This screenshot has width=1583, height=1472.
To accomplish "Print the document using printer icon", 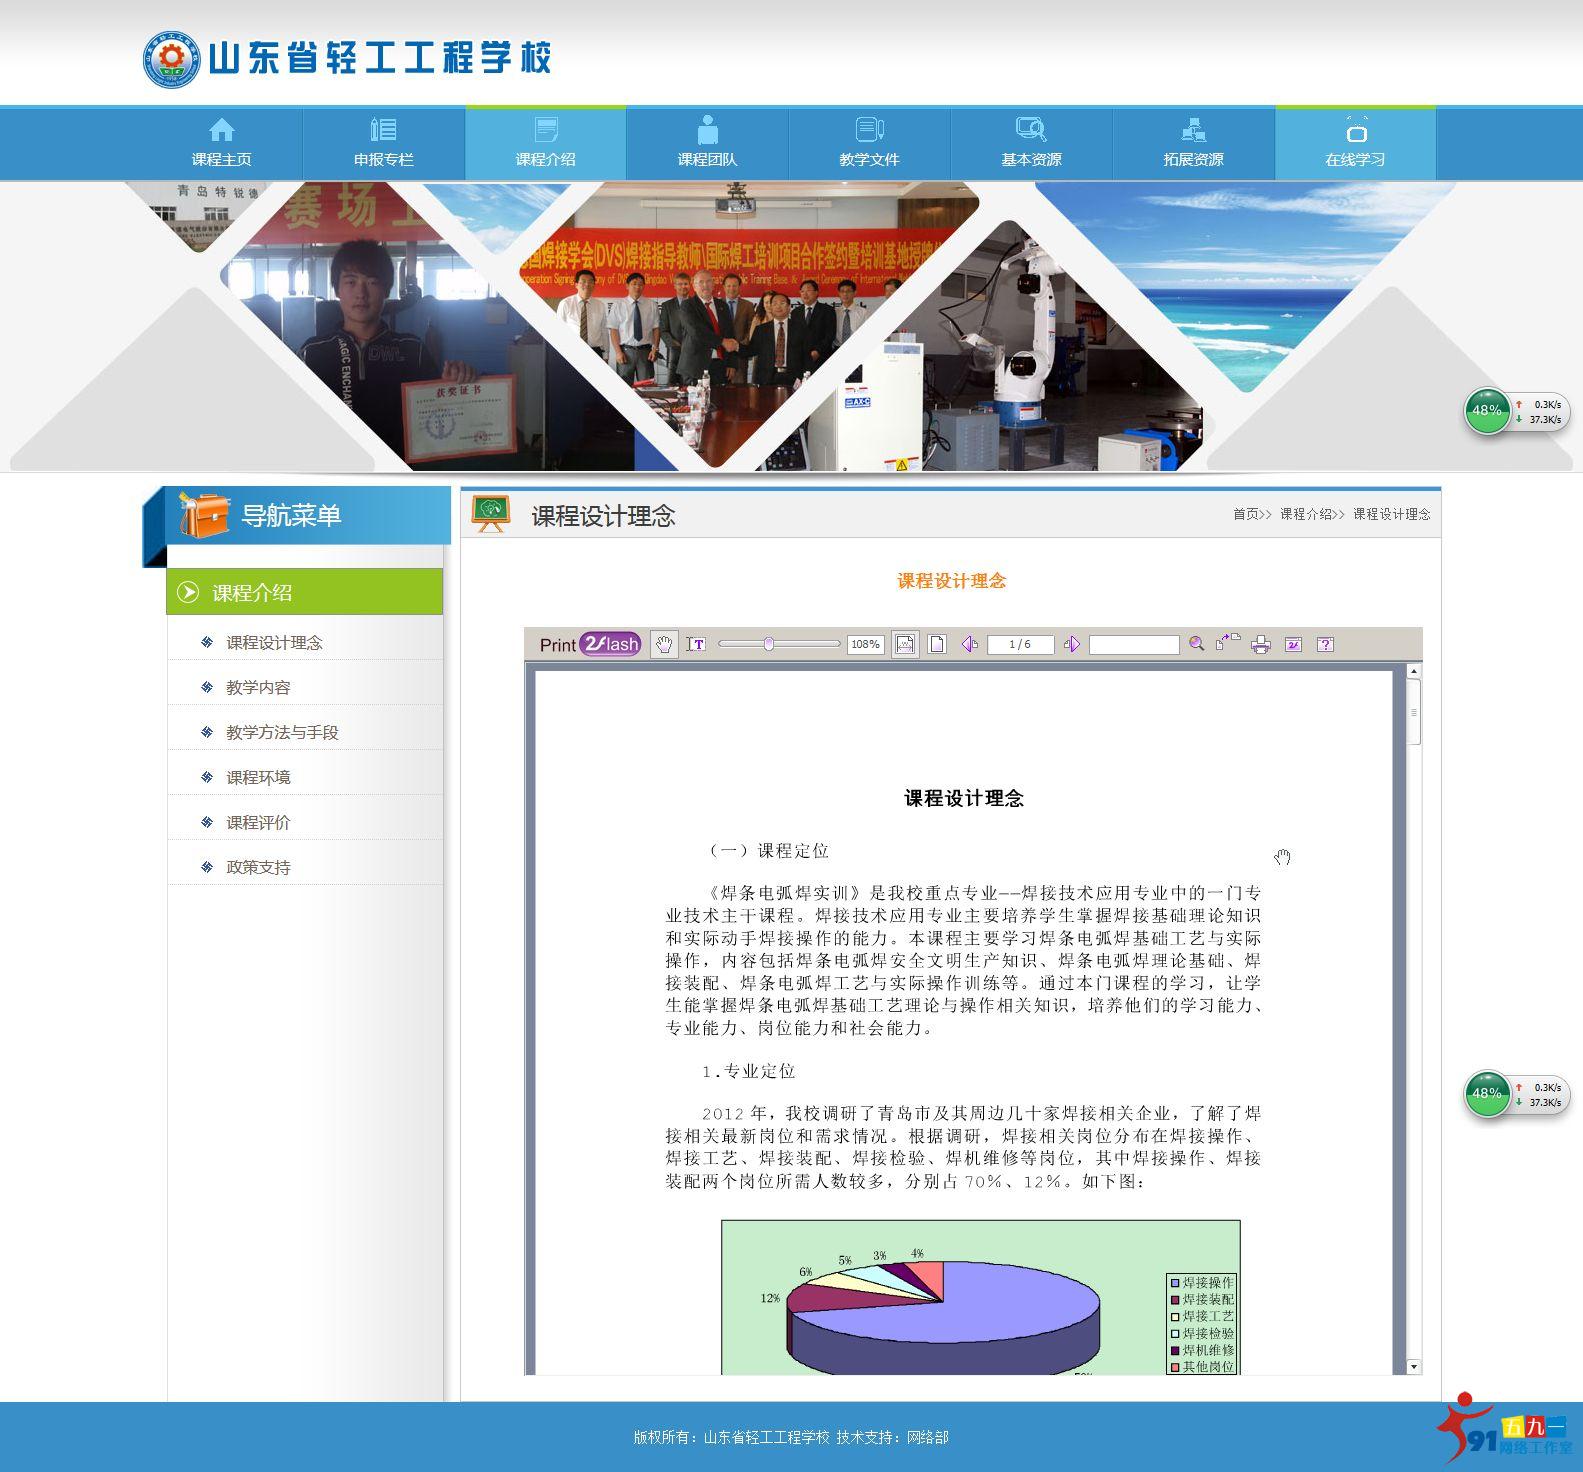I will coord(1261,645).
